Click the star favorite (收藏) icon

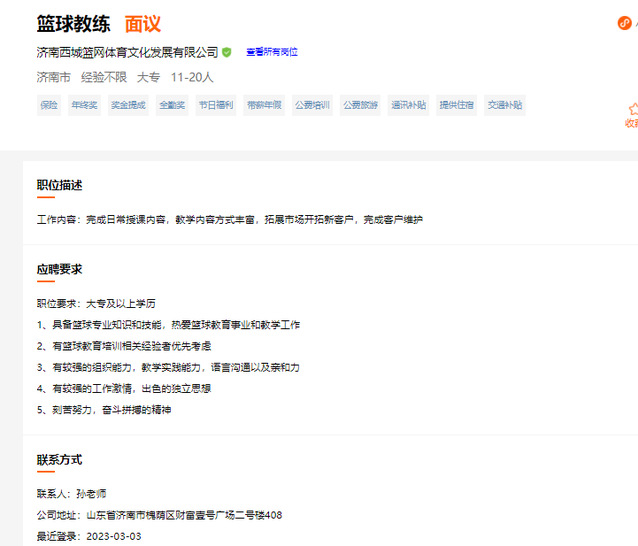[x=633, y=109]
